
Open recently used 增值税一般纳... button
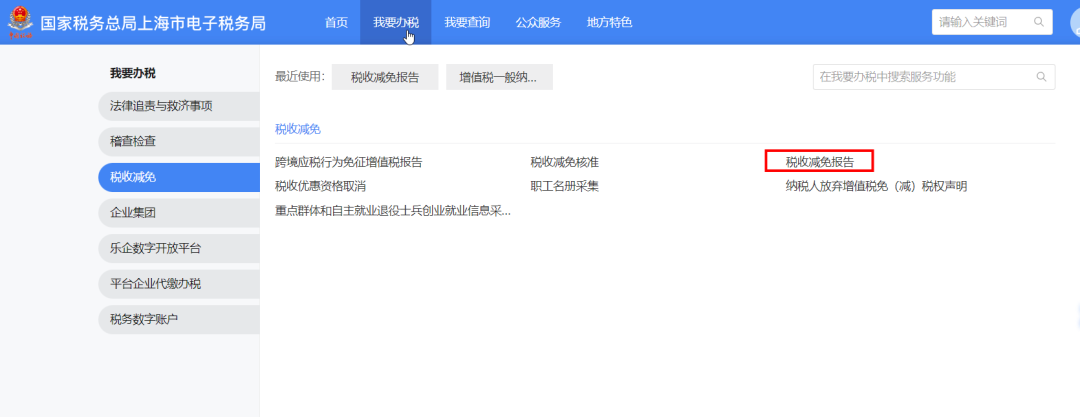click(499, 77)
